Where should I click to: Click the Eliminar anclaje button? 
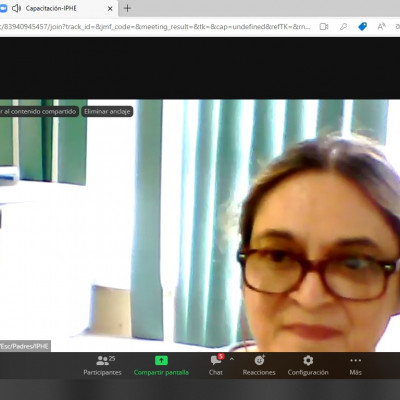click(107, 111)
